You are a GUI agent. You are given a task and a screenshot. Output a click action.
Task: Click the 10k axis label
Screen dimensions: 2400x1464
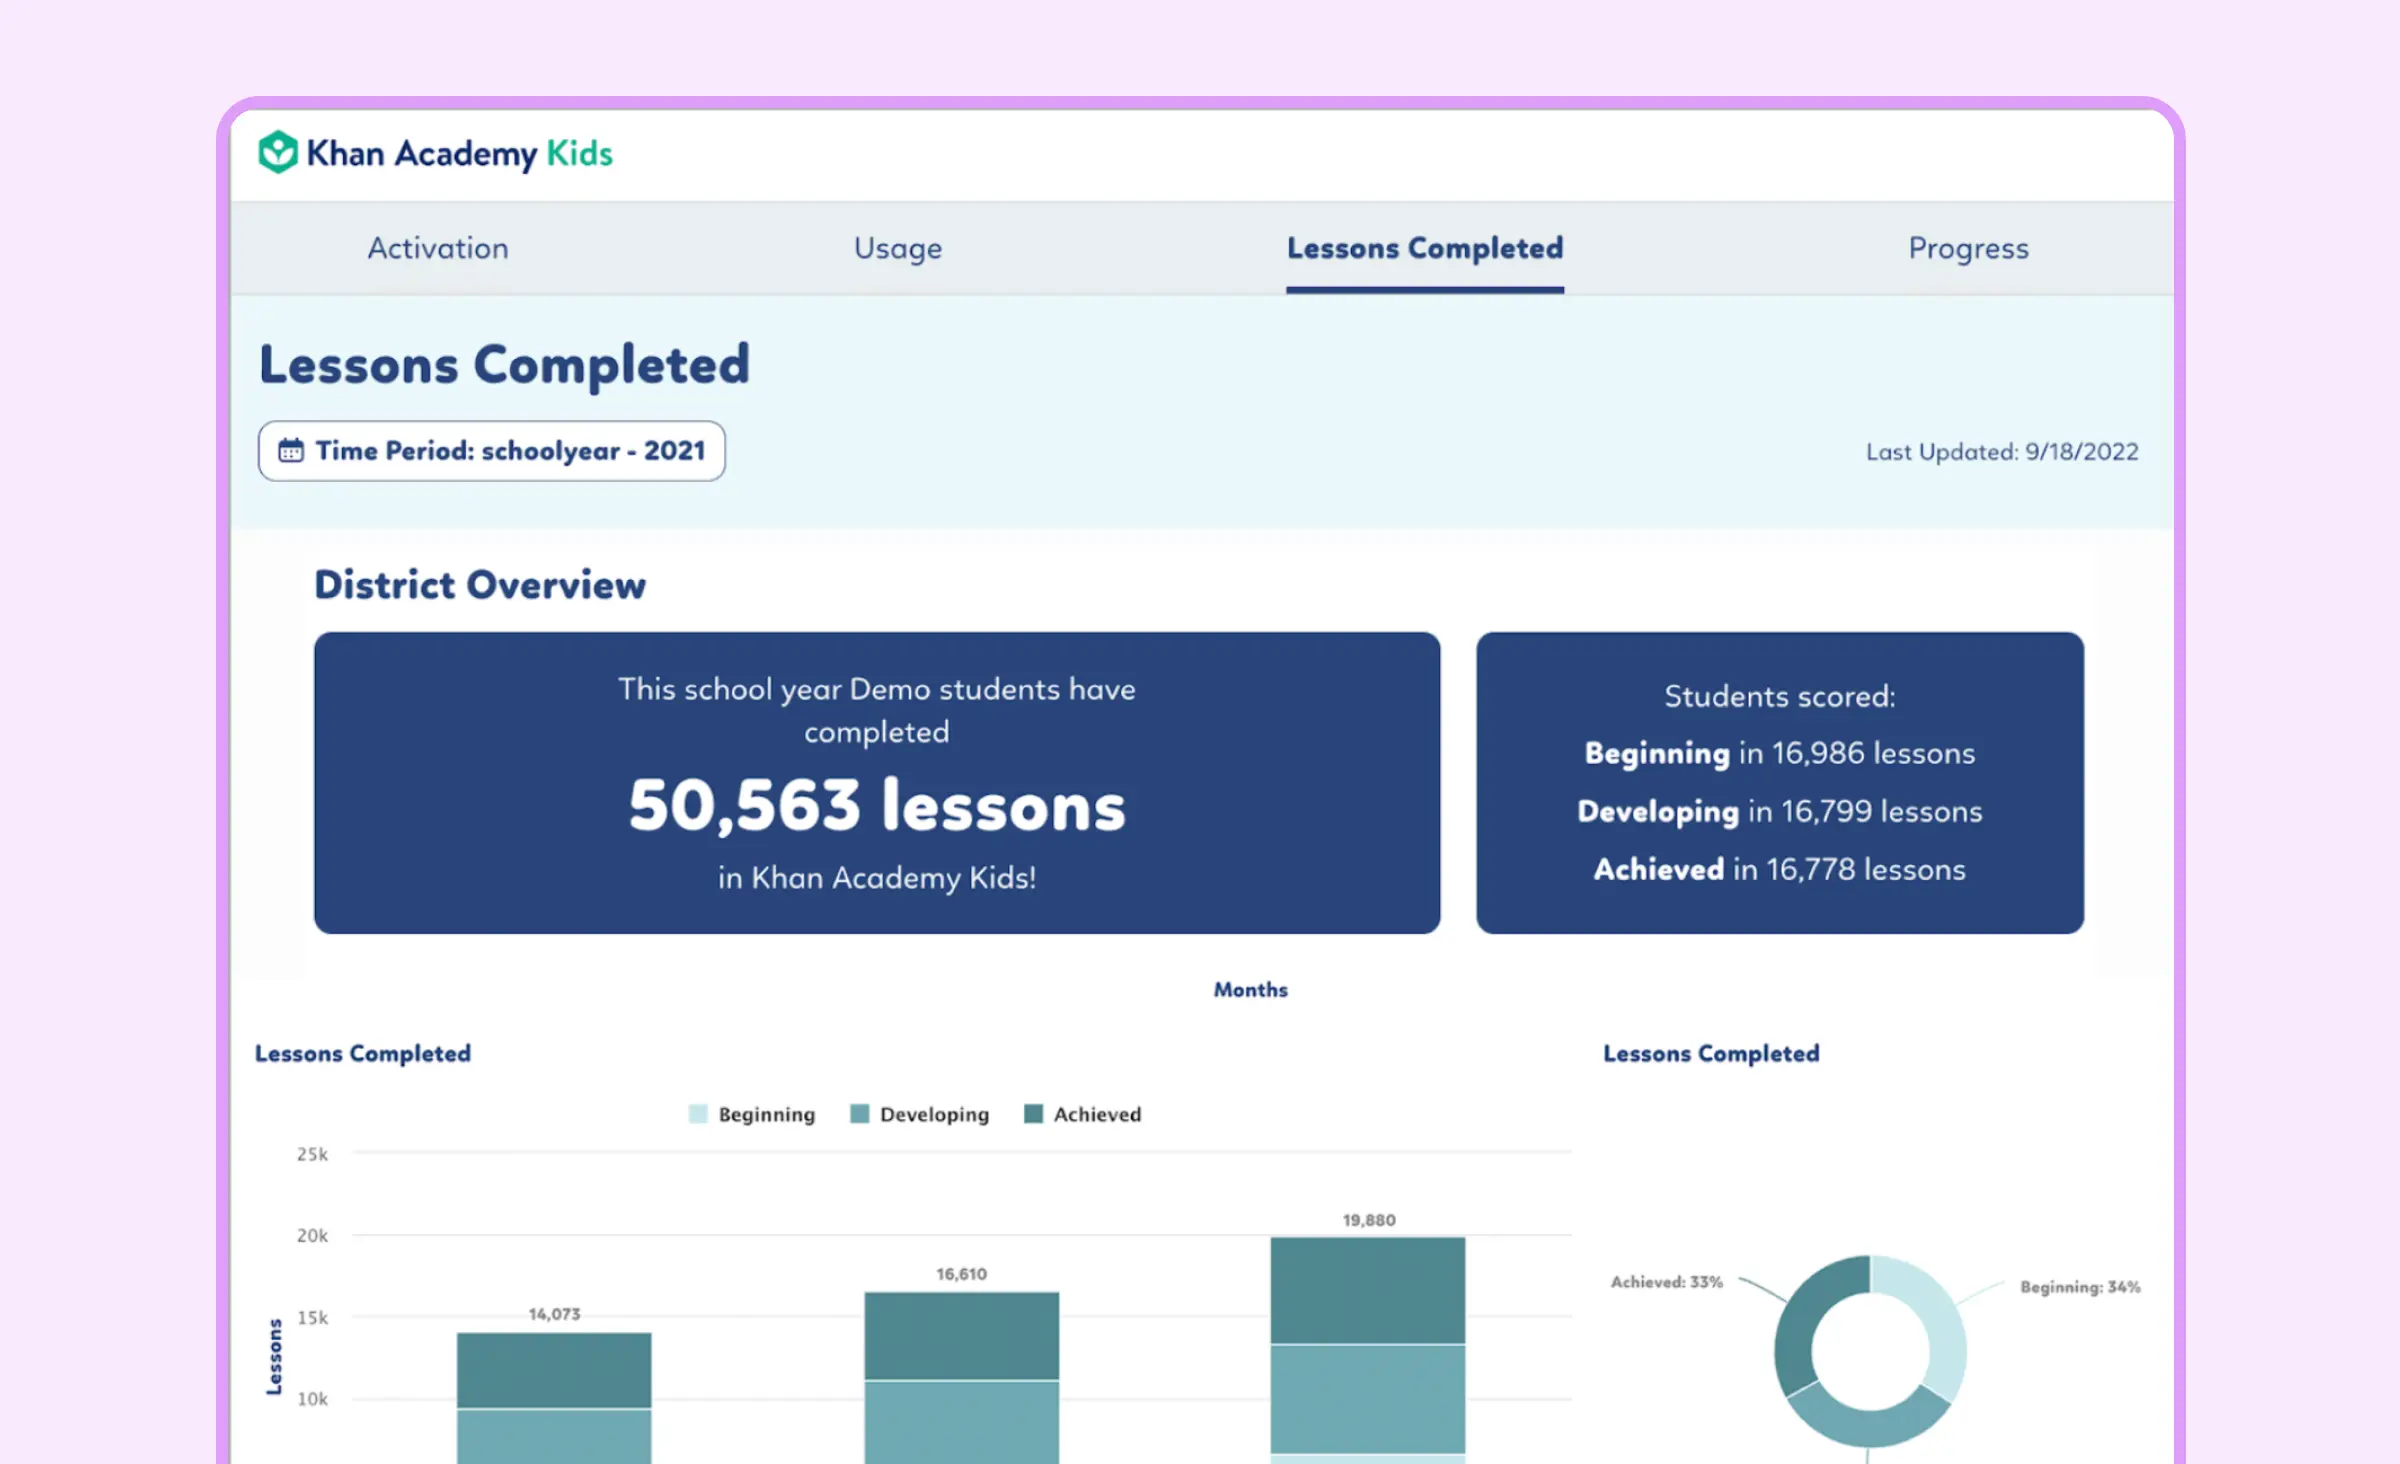click(312, 1399)
